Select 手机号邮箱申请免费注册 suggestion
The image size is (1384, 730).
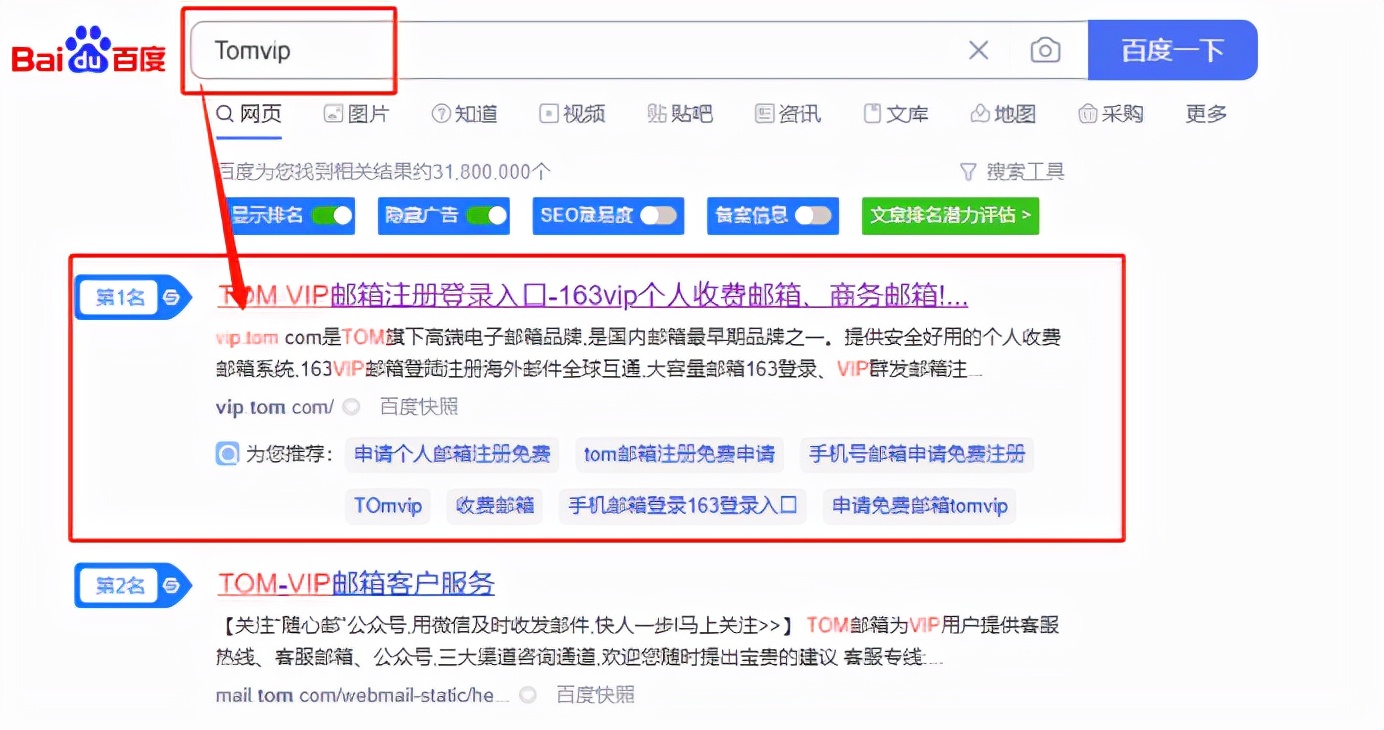coord(917,454)
